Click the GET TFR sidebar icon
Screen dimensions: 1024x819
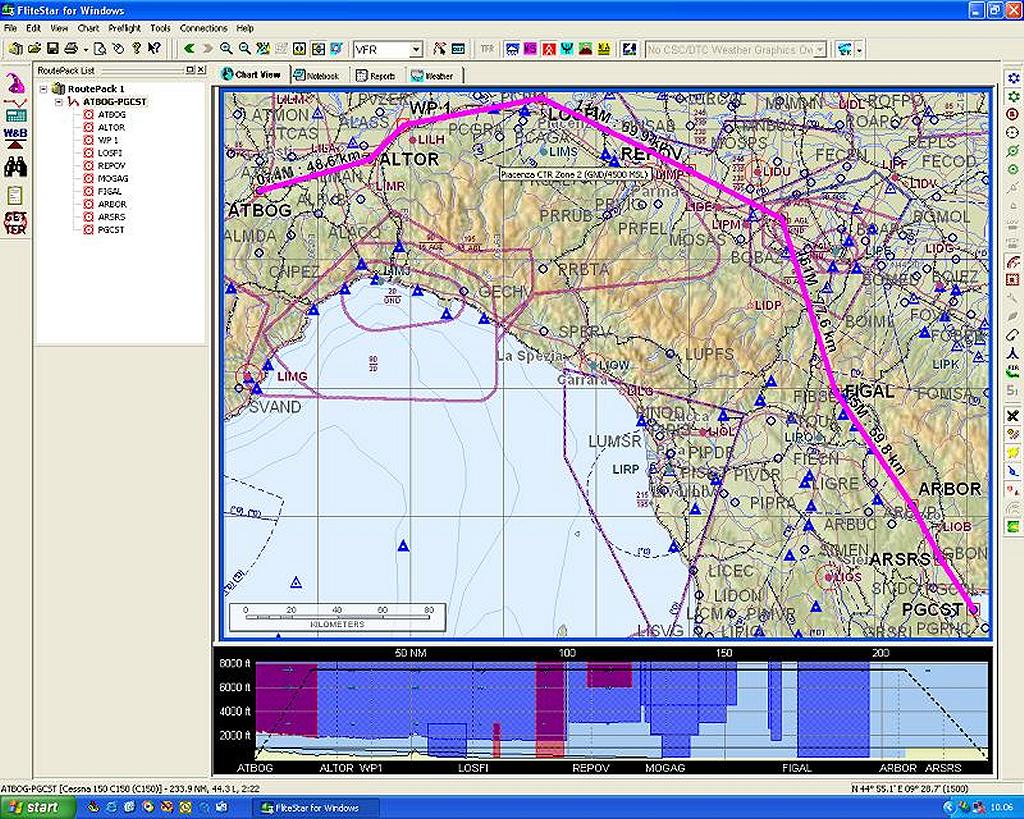(15, 223)
